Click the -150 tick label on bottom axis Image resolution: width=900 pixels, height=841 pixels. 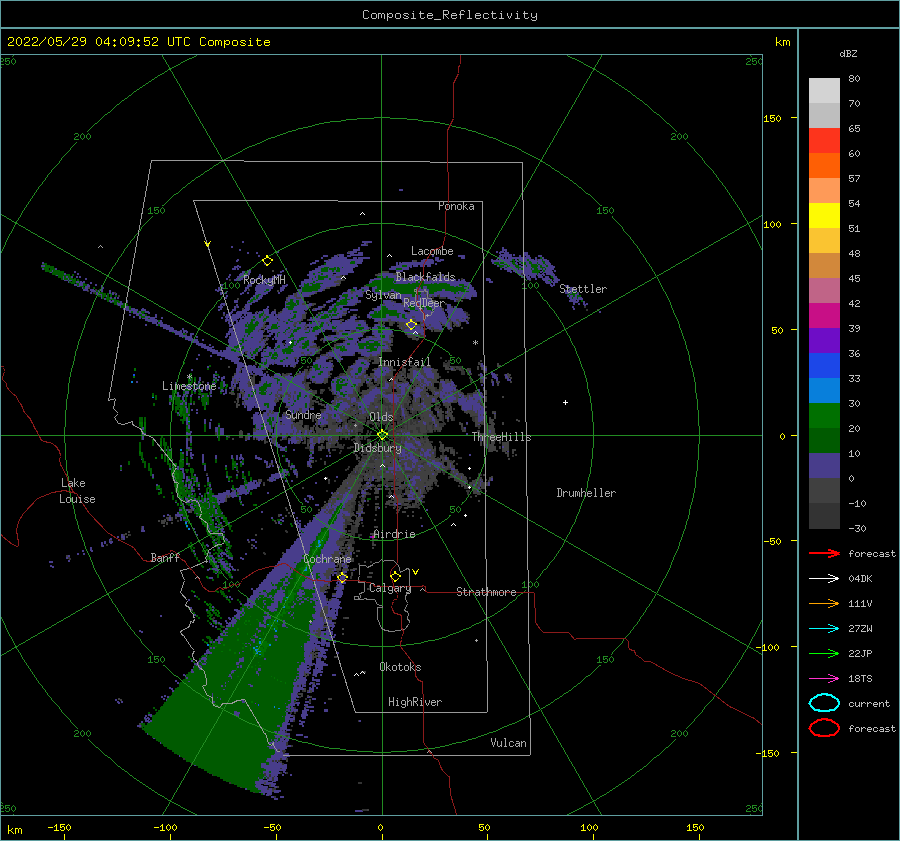[59, 827]
